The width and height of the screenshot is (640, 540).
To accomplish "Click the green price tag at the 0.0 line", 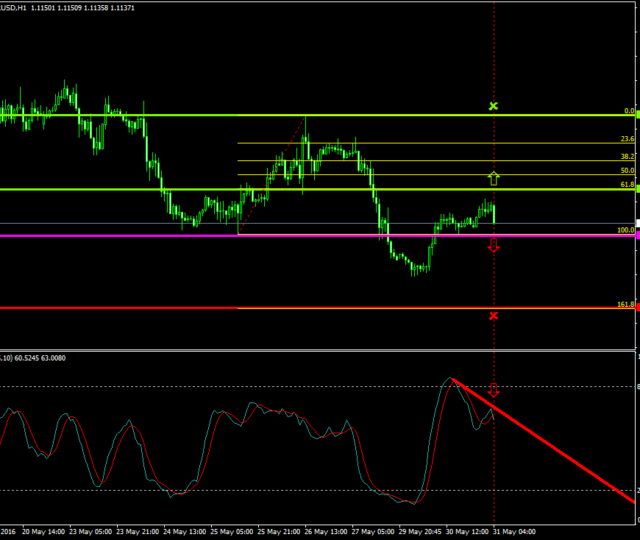I will point(637,116).
